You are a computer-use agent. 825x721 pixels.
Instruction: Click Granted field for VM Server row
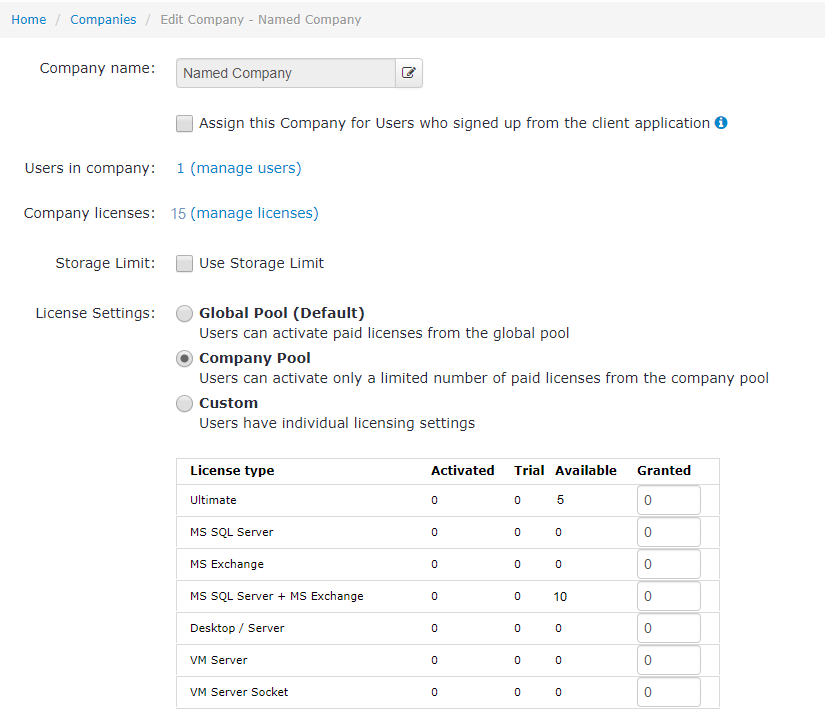coord(669,660)
